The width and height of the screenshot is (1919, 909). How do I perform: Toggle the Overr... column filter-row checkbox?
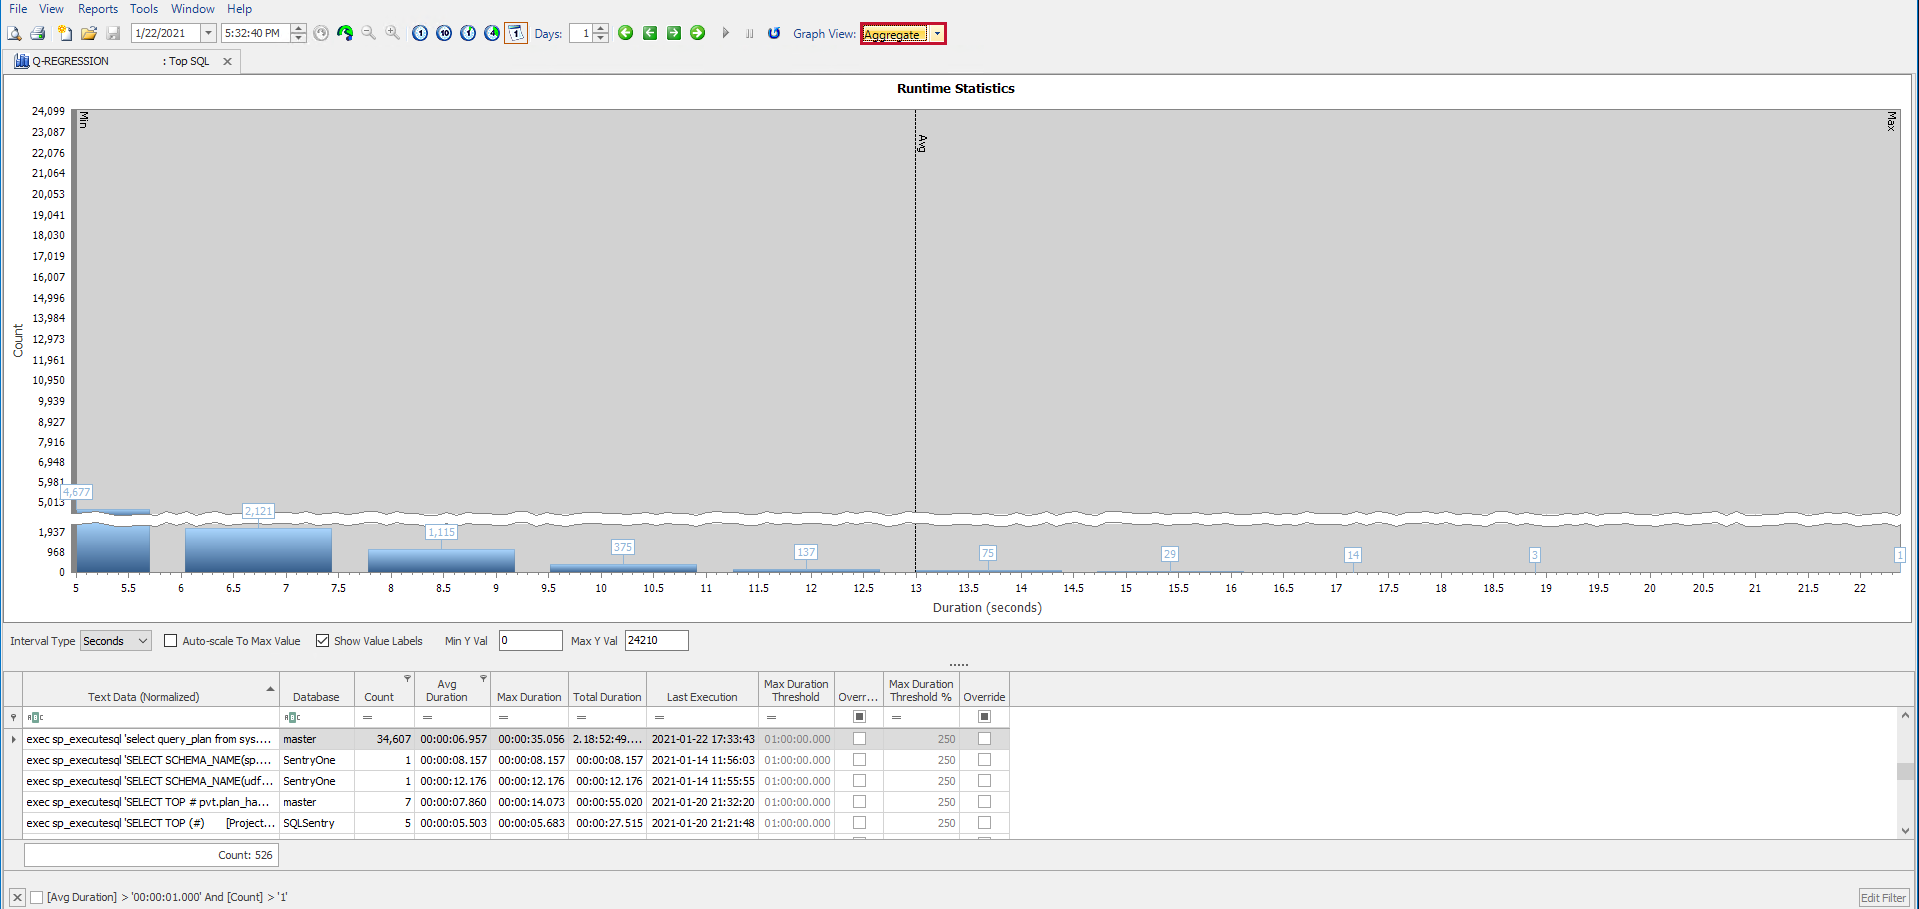coord(859,717)
